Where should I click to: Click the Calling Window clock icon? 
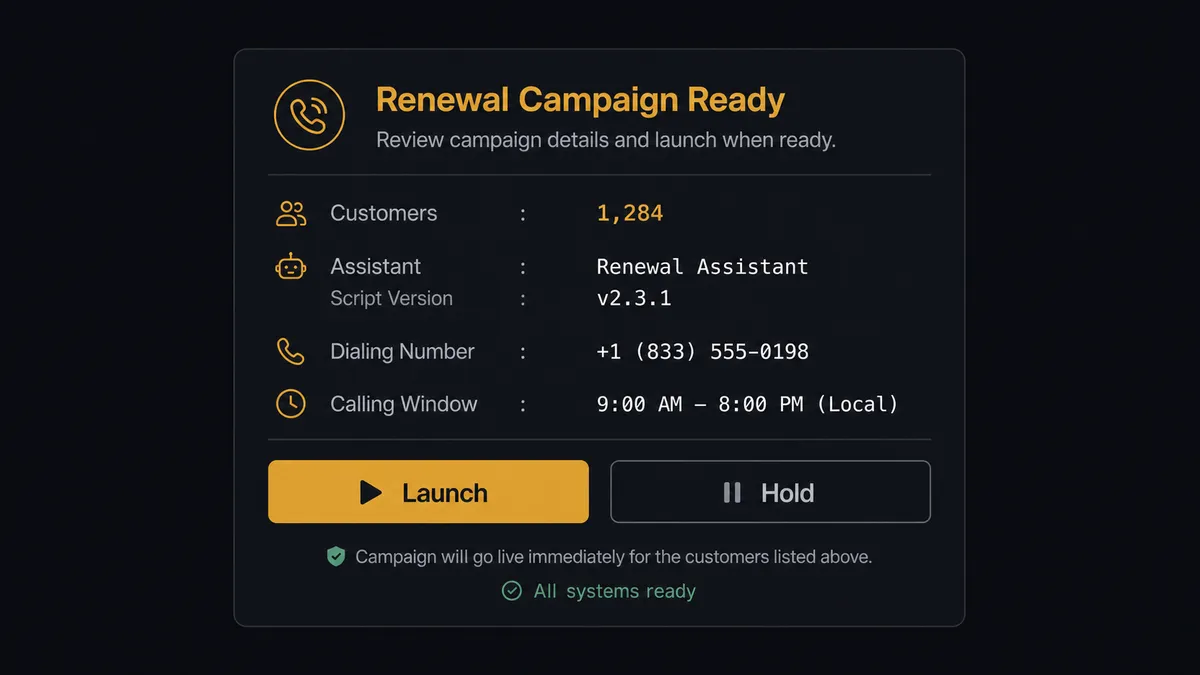(291, 404)
